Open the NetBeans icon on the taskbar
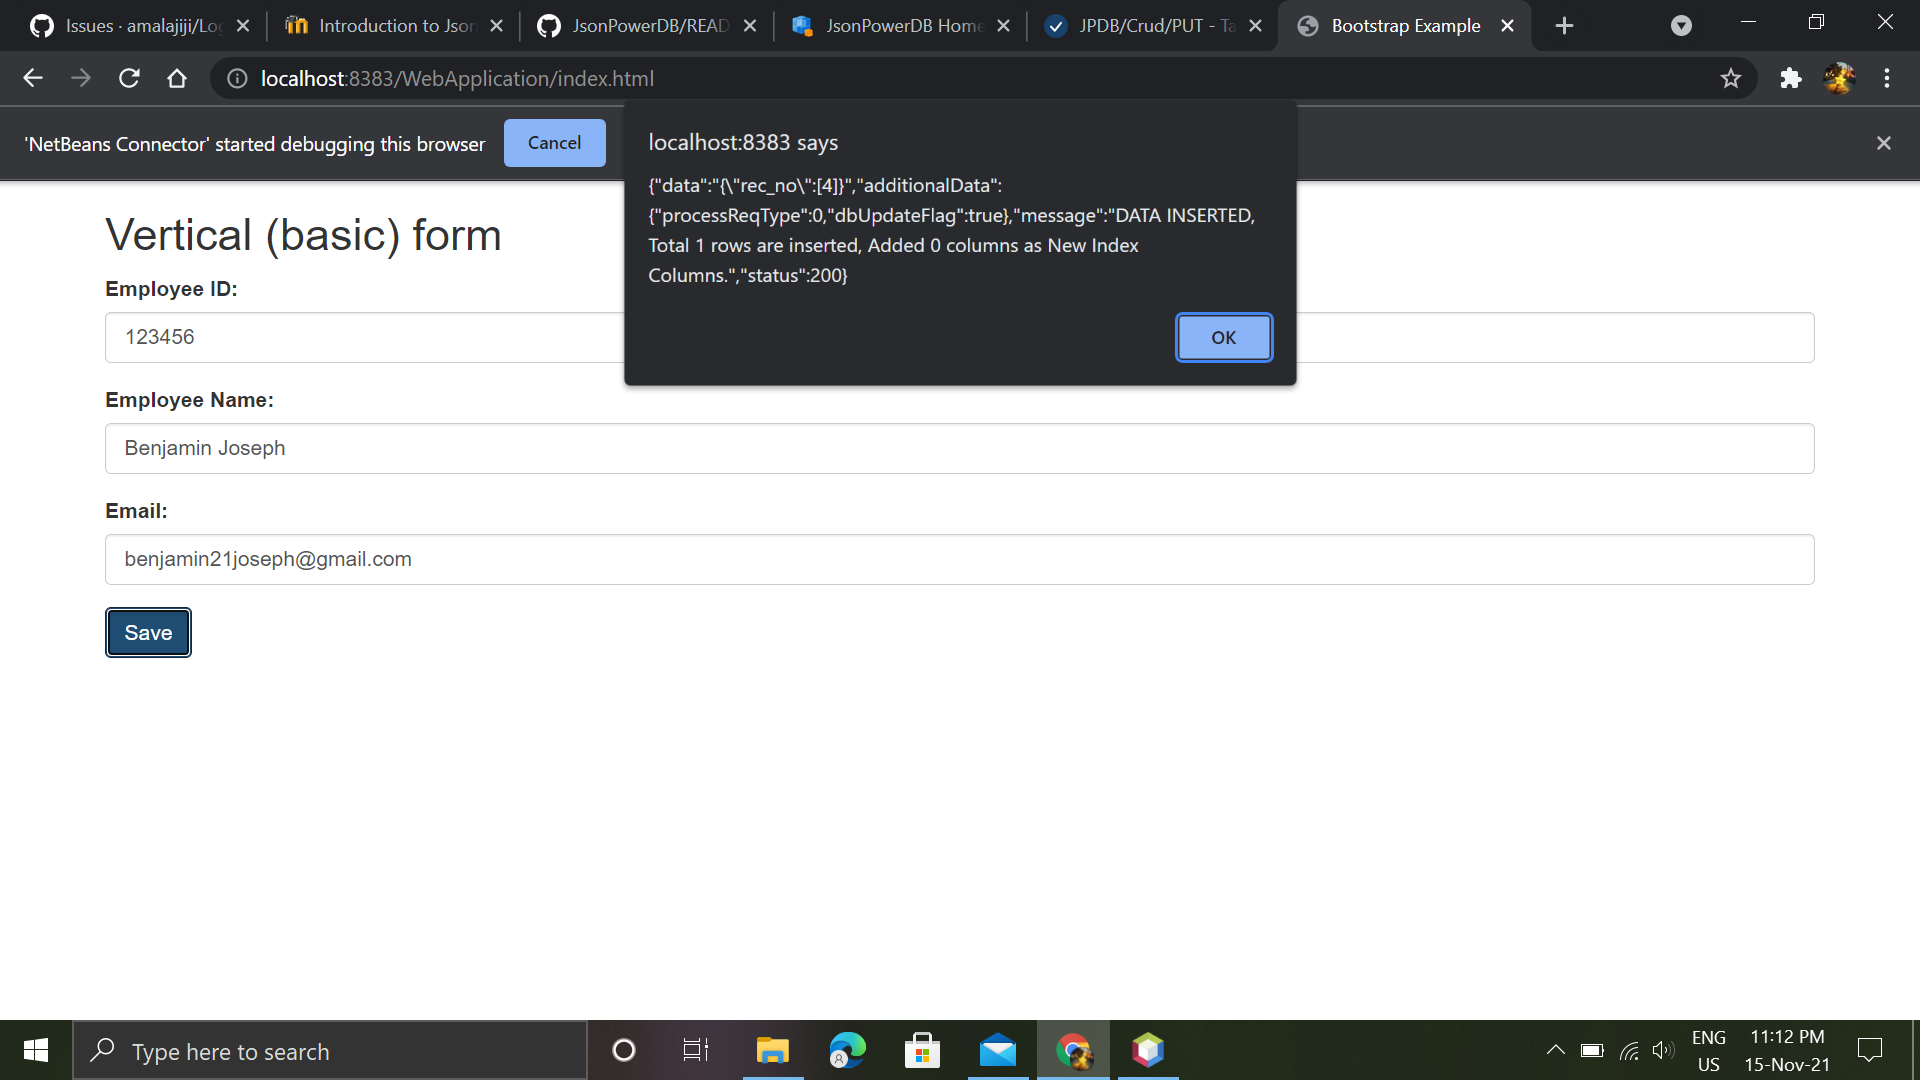Viewport: 1920px width, 1080px height. (x=1148, y=1050)
